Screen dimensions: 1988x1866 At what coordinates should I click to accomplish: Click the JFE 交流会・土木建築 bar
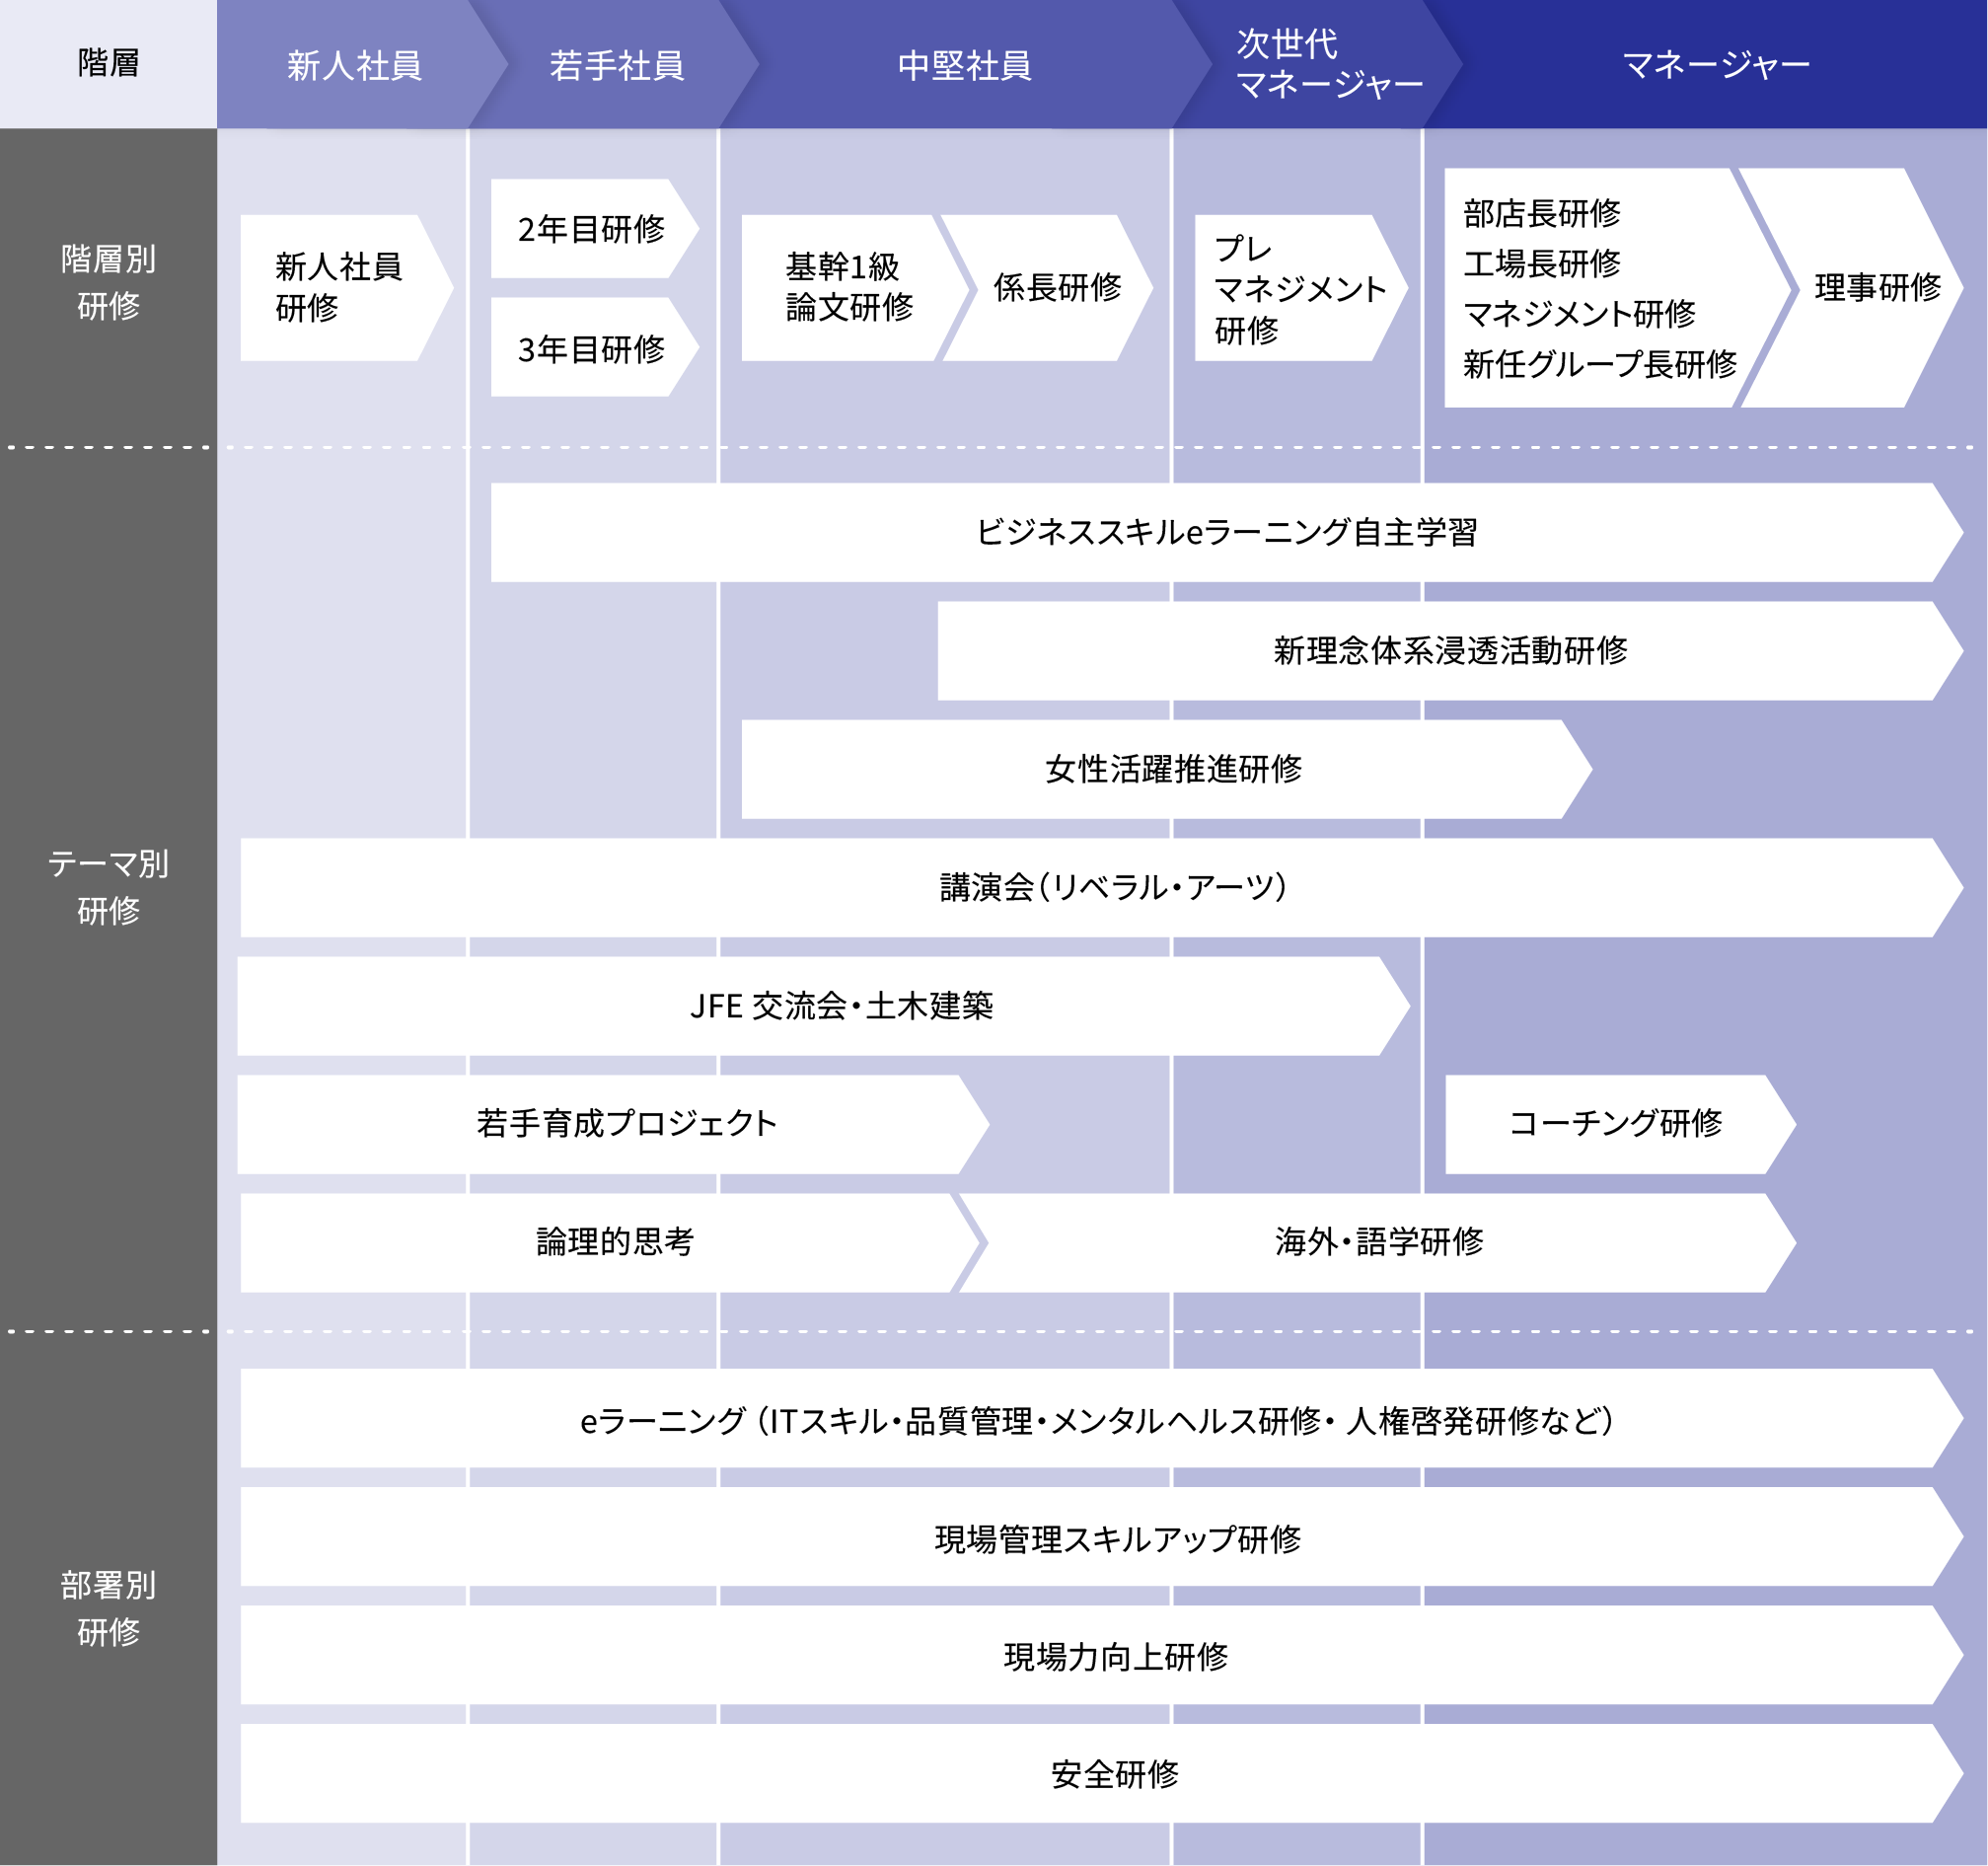tap(823, 1006)
